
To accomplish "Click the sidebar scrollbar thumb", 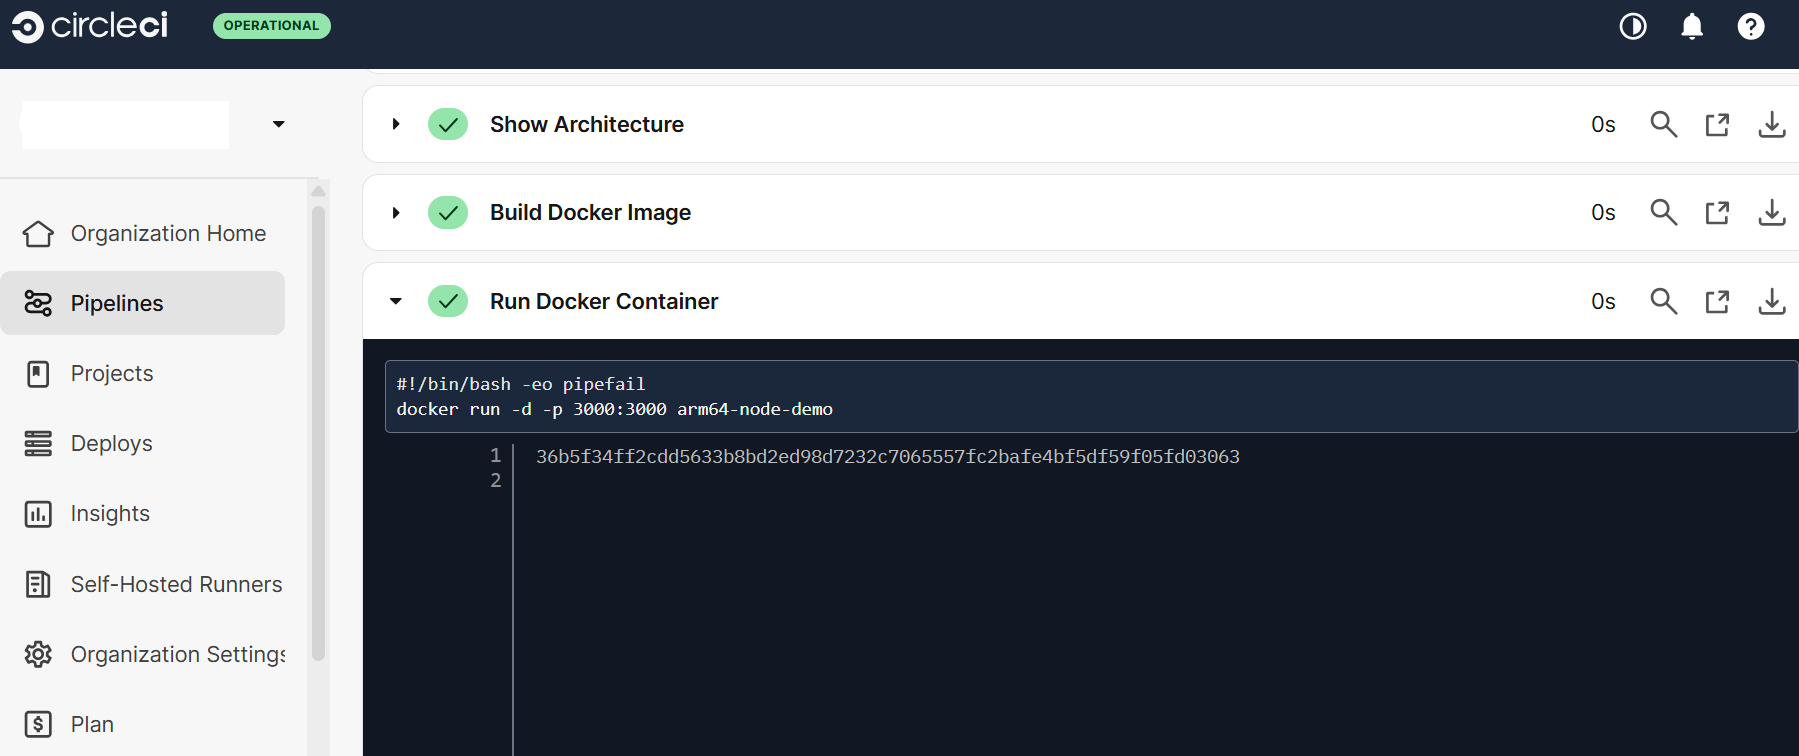I will [x=319, y=433].
